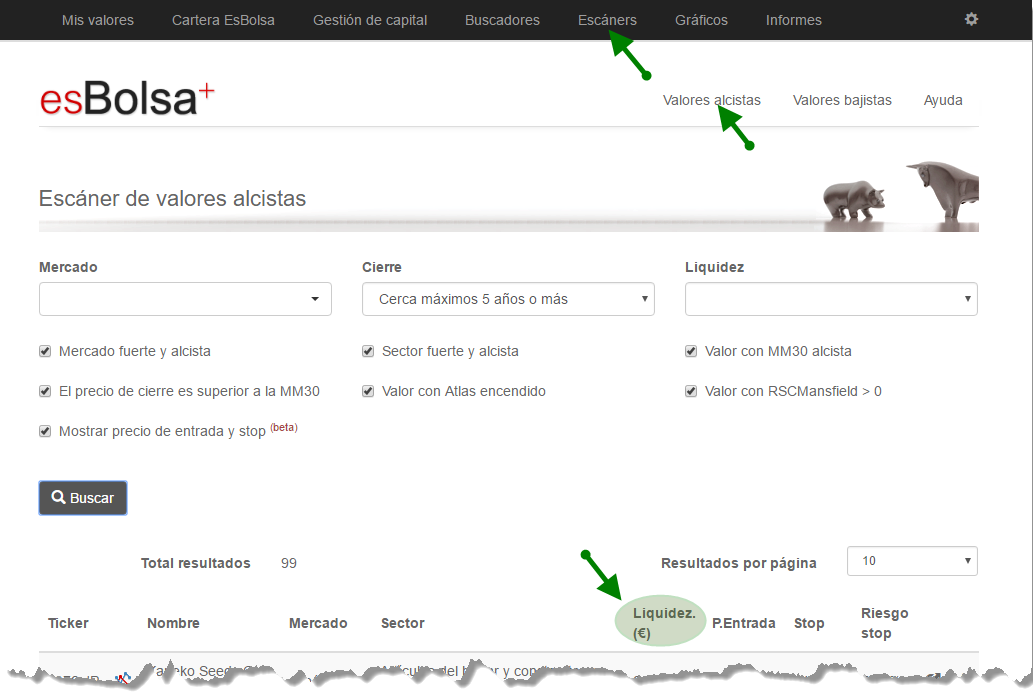The width and height of the screenshot is (1033, 692).
Task: Open Mis valores menu
Action: 98,20
